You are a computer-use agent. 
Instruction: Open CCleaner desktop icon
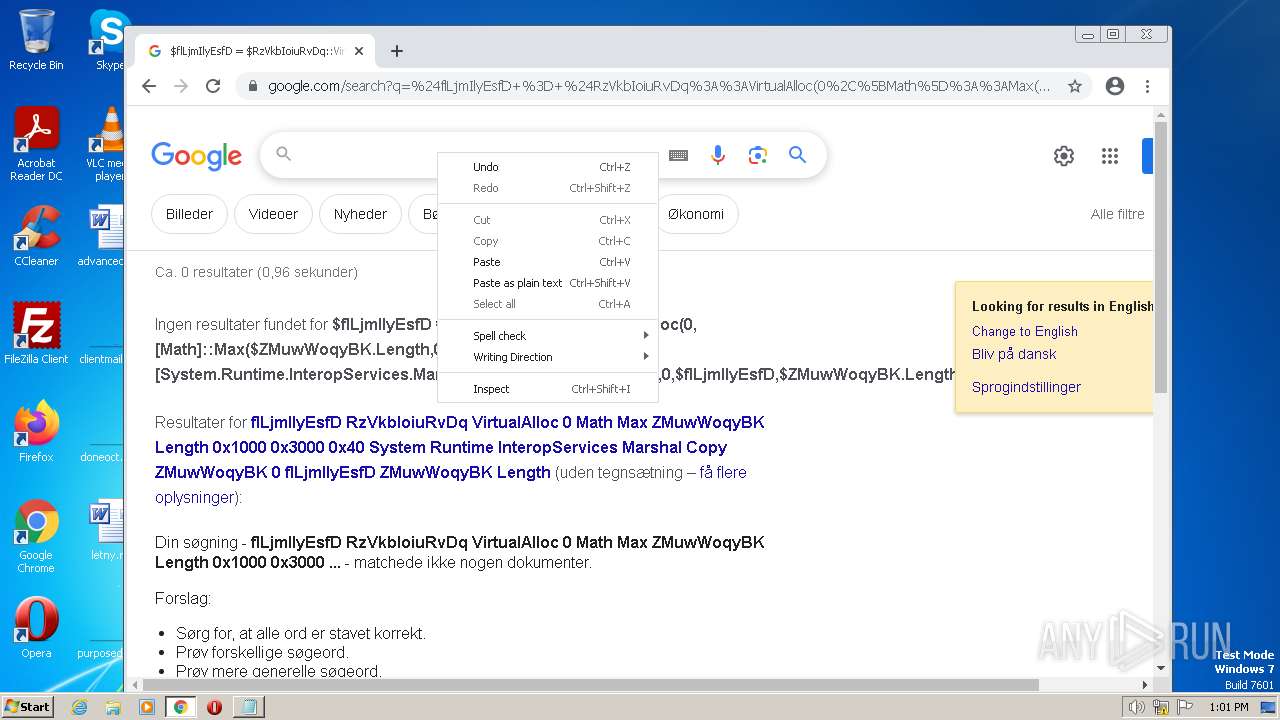pyautogui.click(x=36, y=236)
